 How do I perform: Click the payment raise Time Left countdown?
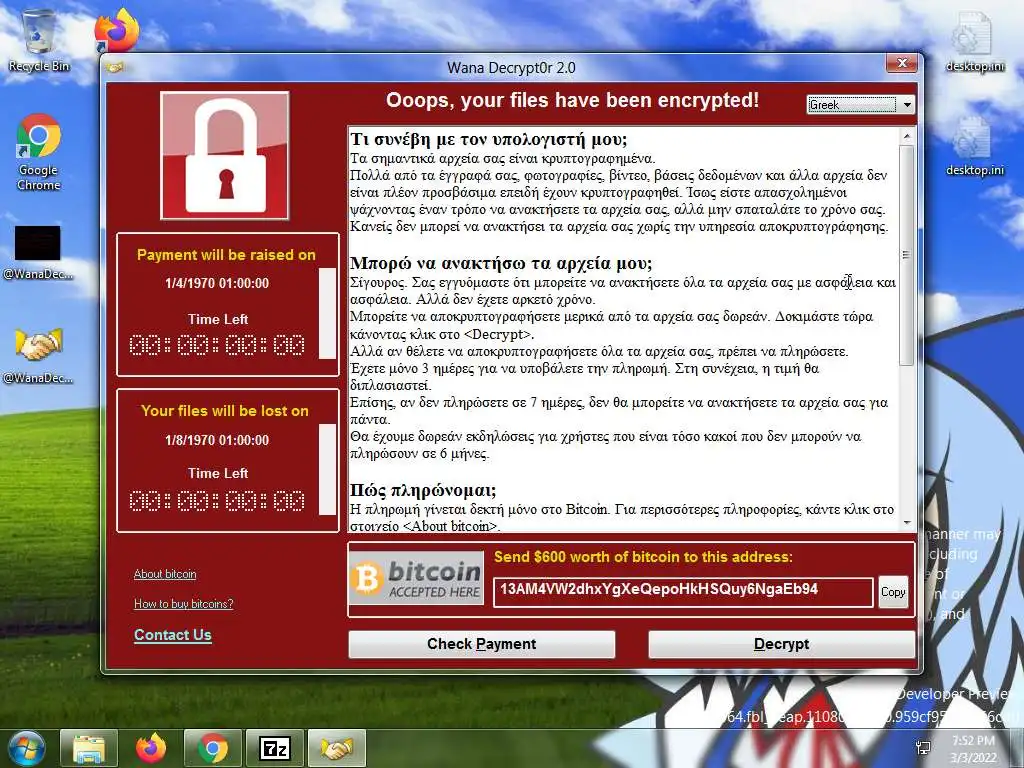(217, 345)
